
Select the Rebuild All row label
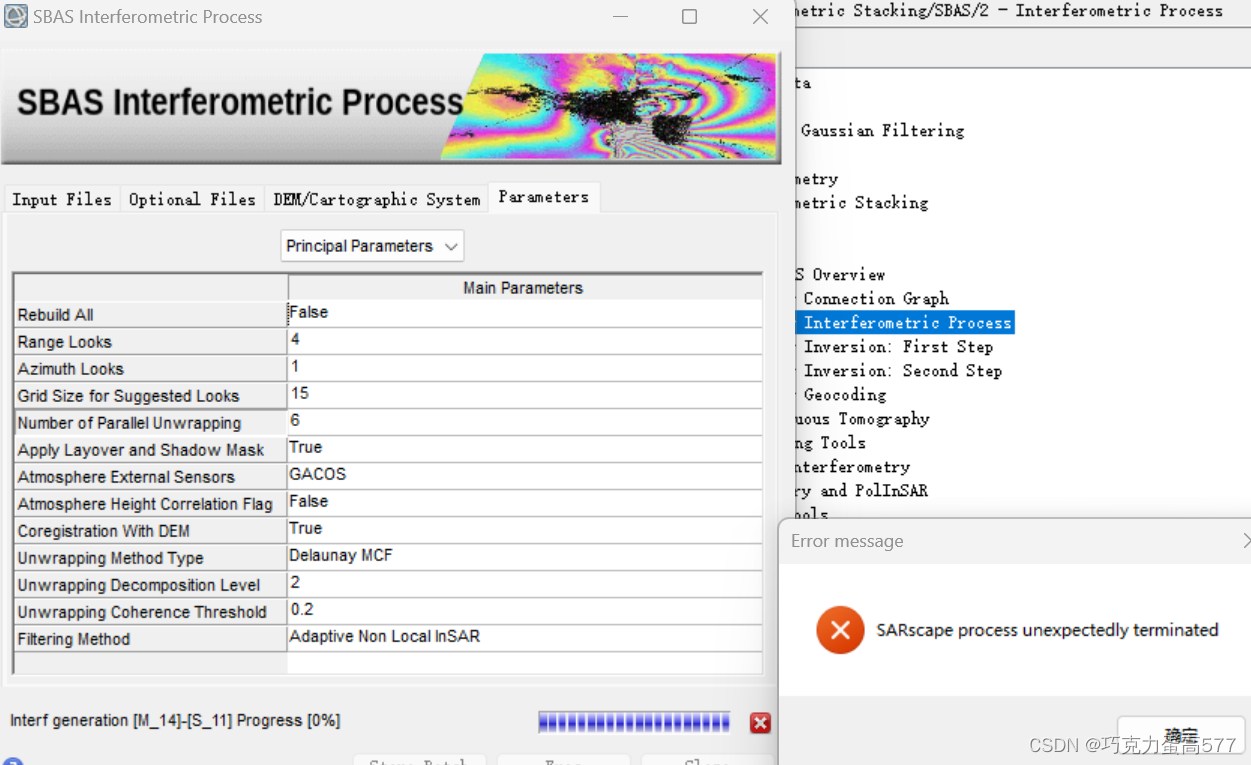tap(151, 314)
